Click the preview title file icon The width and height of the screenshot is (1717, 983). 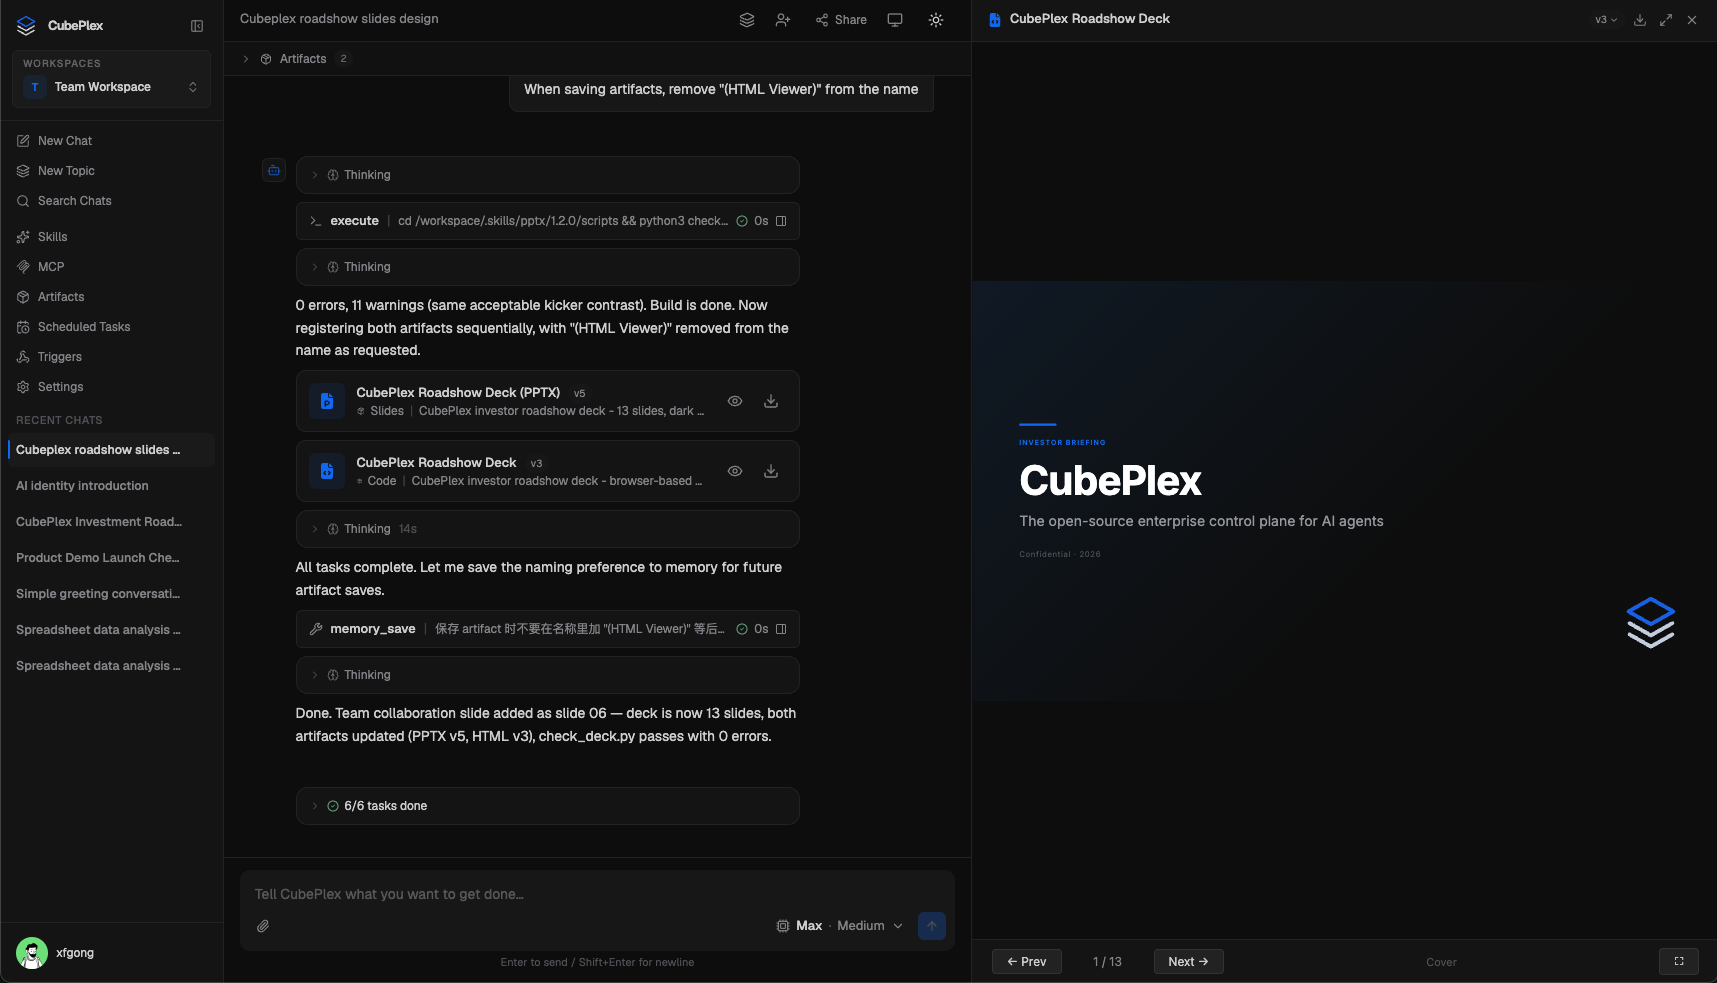point(994,20)
